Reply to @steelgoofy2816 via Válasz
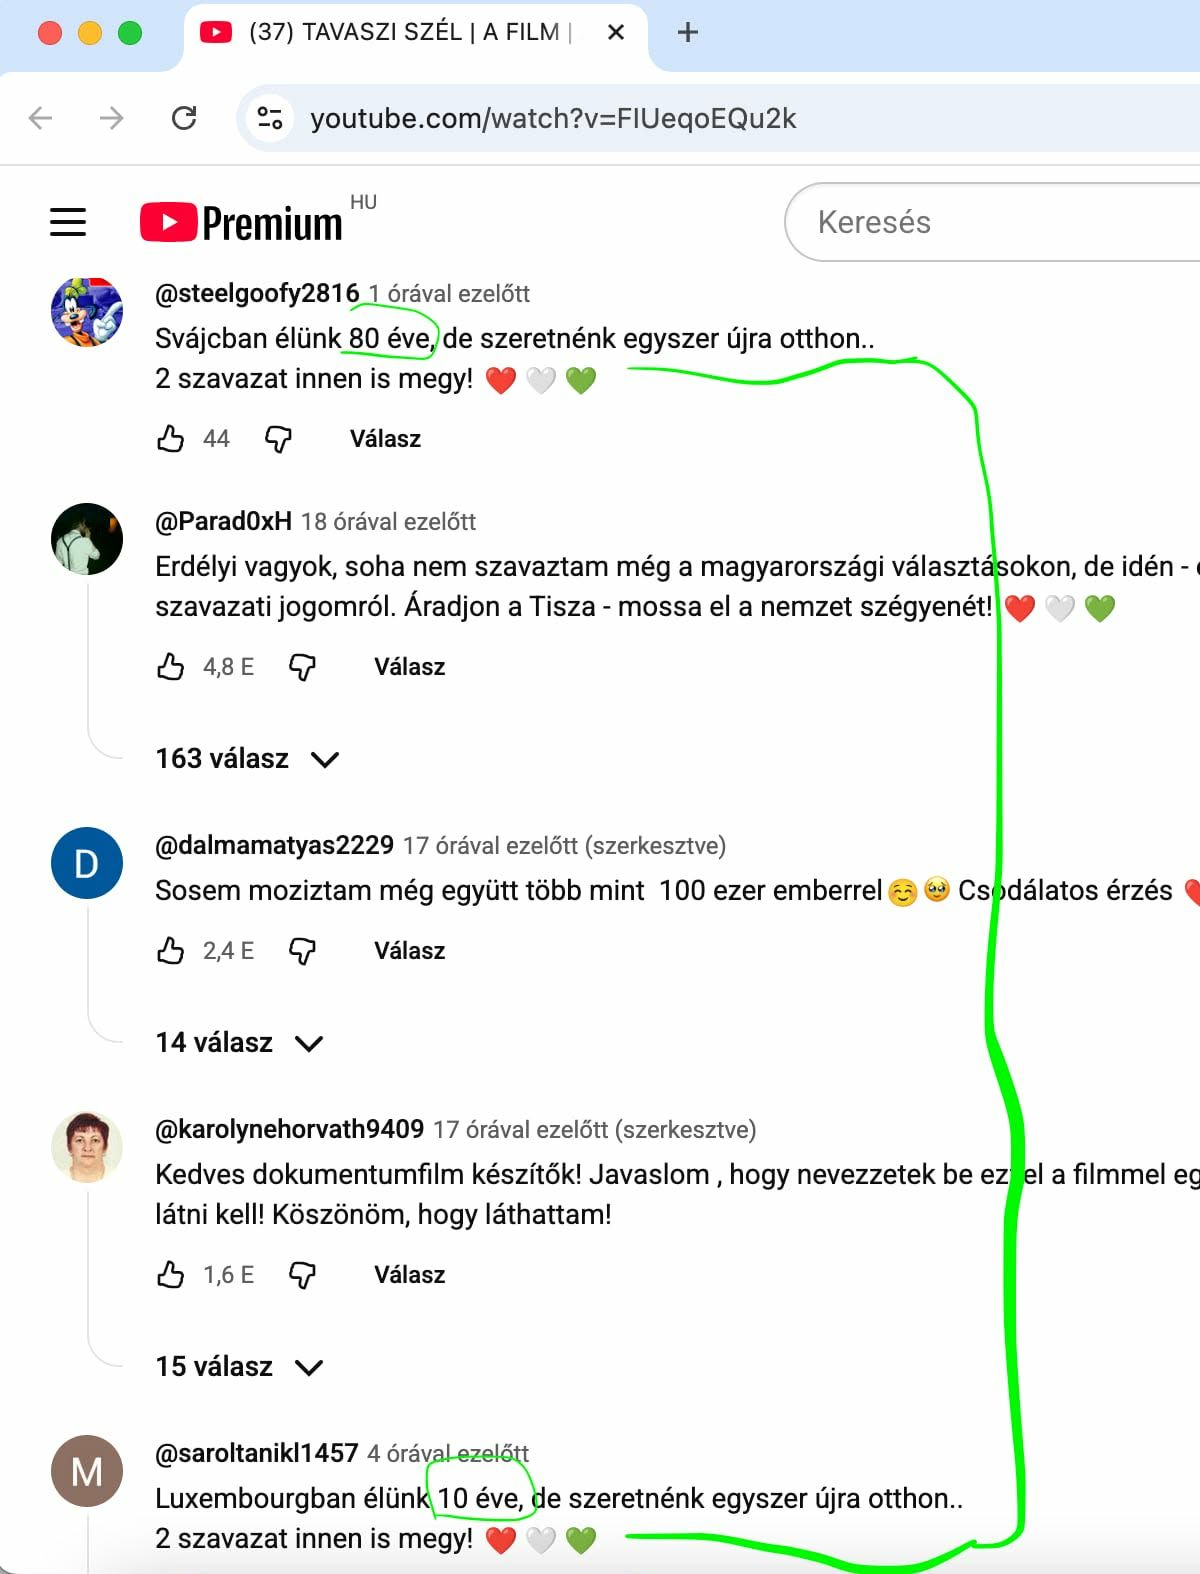This screenshot has height=1574, width=1200. tap(385, 439)
